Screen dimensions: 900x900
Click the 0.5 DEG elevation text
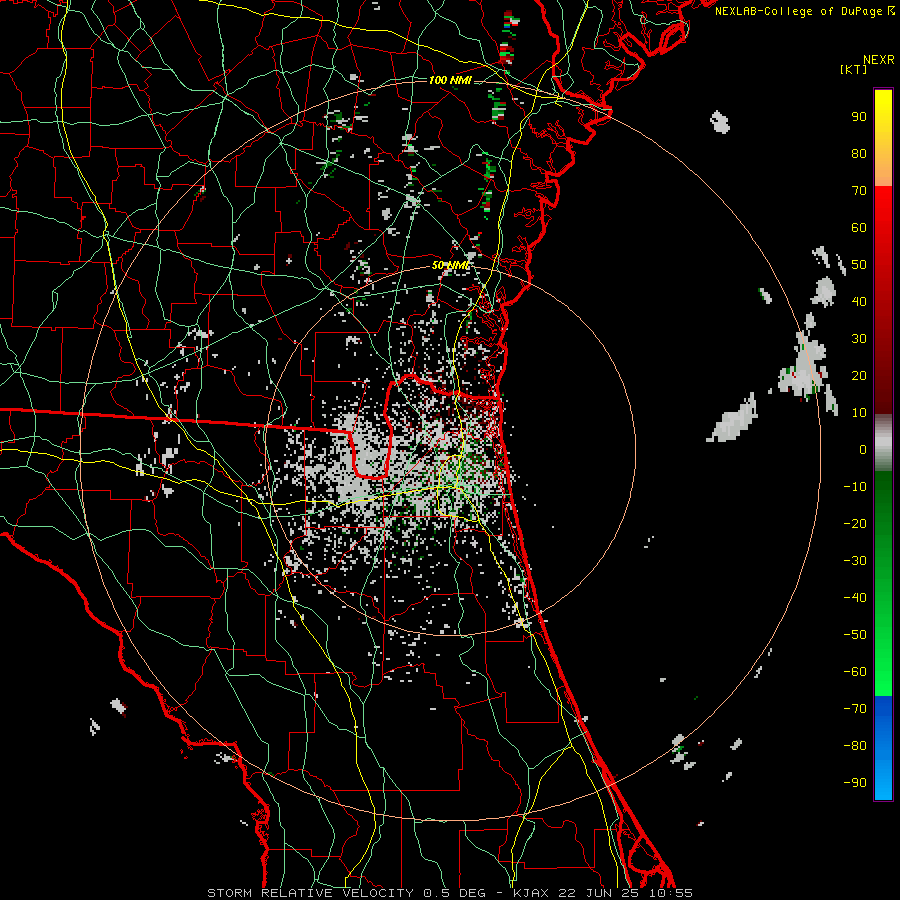[x=454, y=893]
